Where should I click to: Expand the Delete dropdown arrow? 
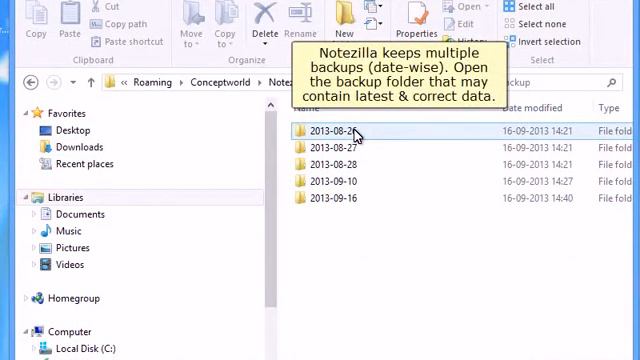click(265, 44)
